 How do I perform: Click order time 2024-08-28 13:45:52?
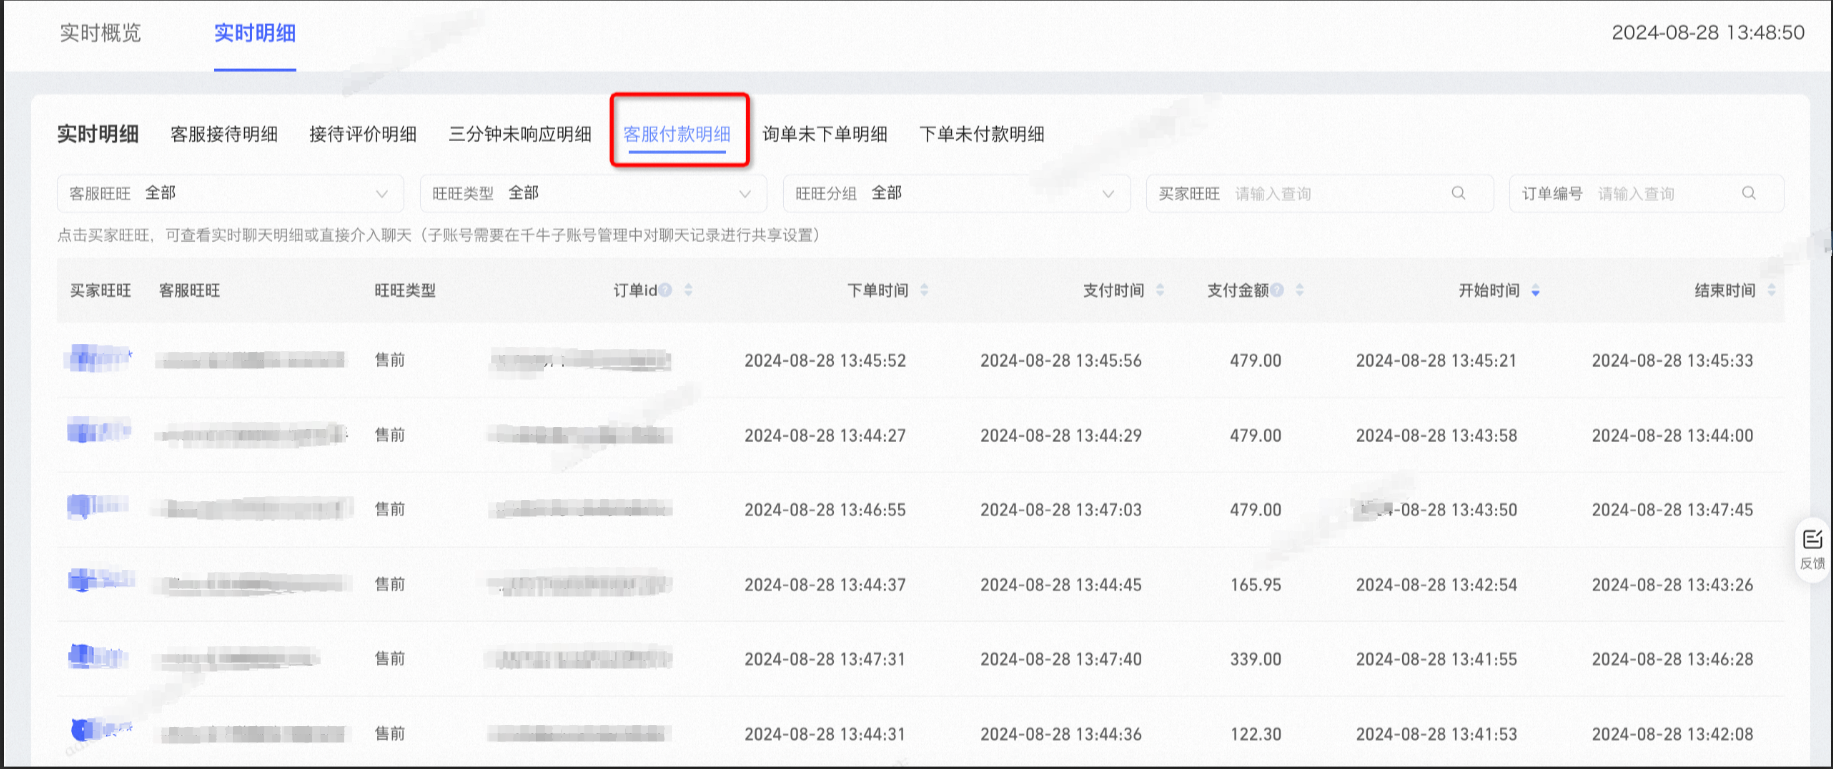[x=825, y=360]
